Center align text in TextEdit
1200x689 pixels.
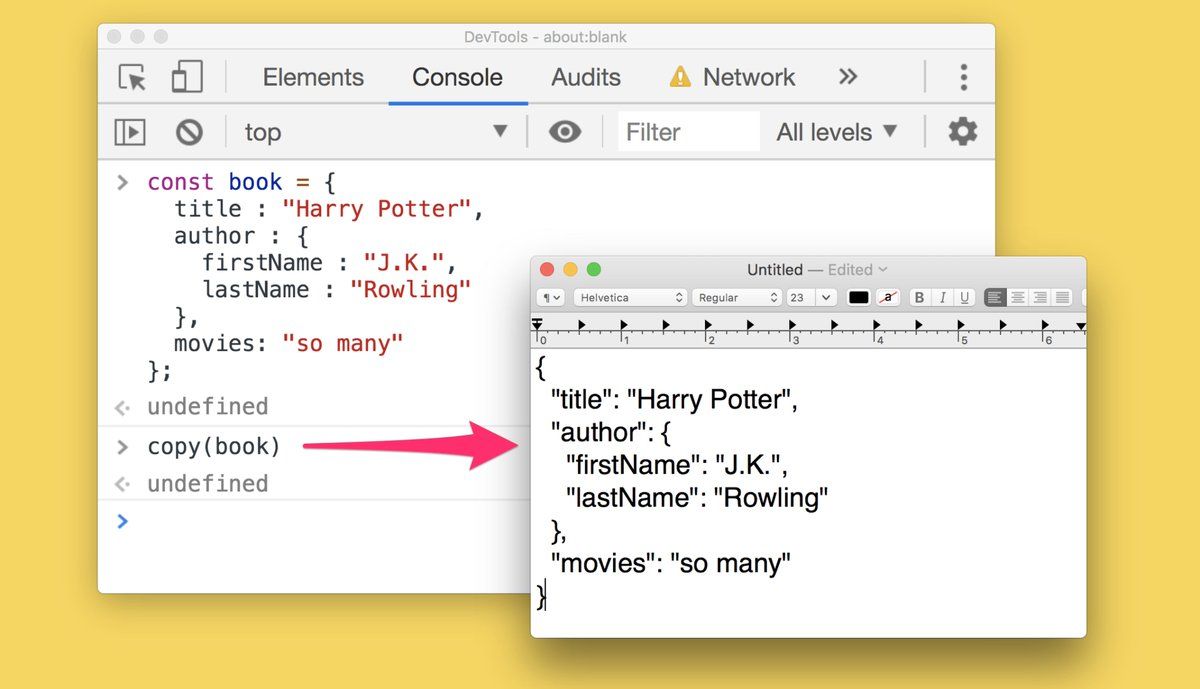click(1018, 298)
